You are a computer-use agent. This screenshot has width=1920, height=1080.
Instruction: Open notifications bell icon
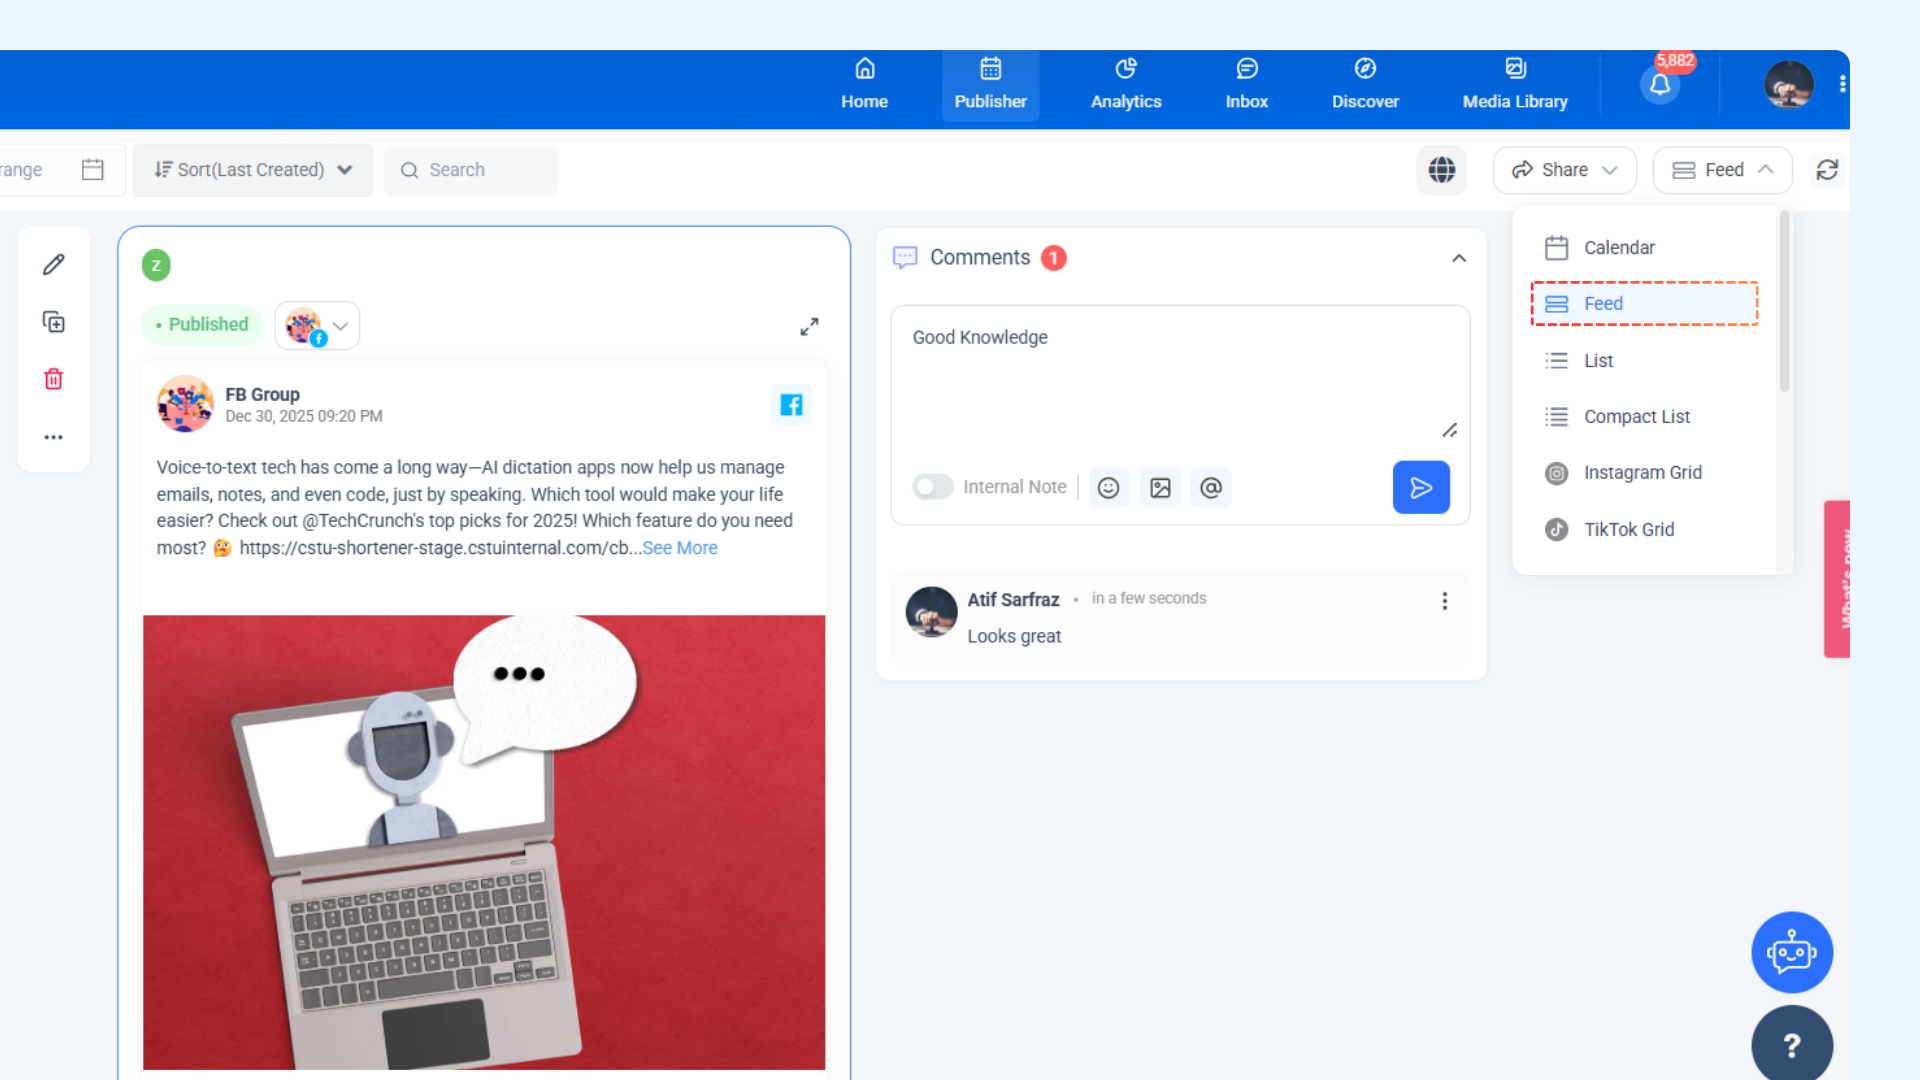[x=1660, y=85]
